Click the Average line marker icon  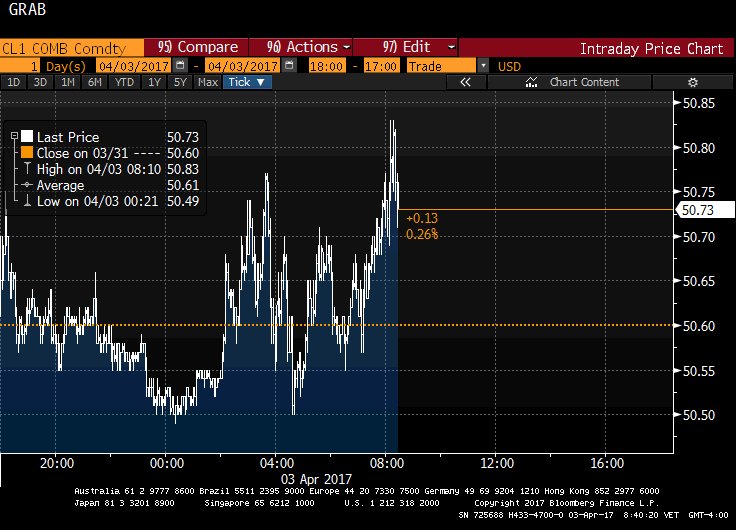27,185
